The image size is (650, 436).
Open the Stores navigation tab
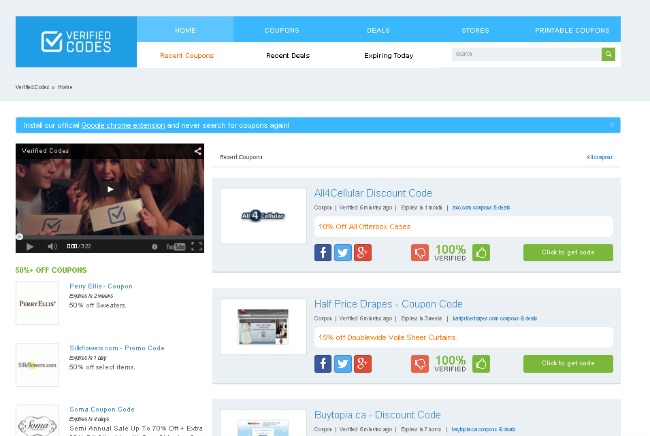pyautogui.click(x=475, y=30)
